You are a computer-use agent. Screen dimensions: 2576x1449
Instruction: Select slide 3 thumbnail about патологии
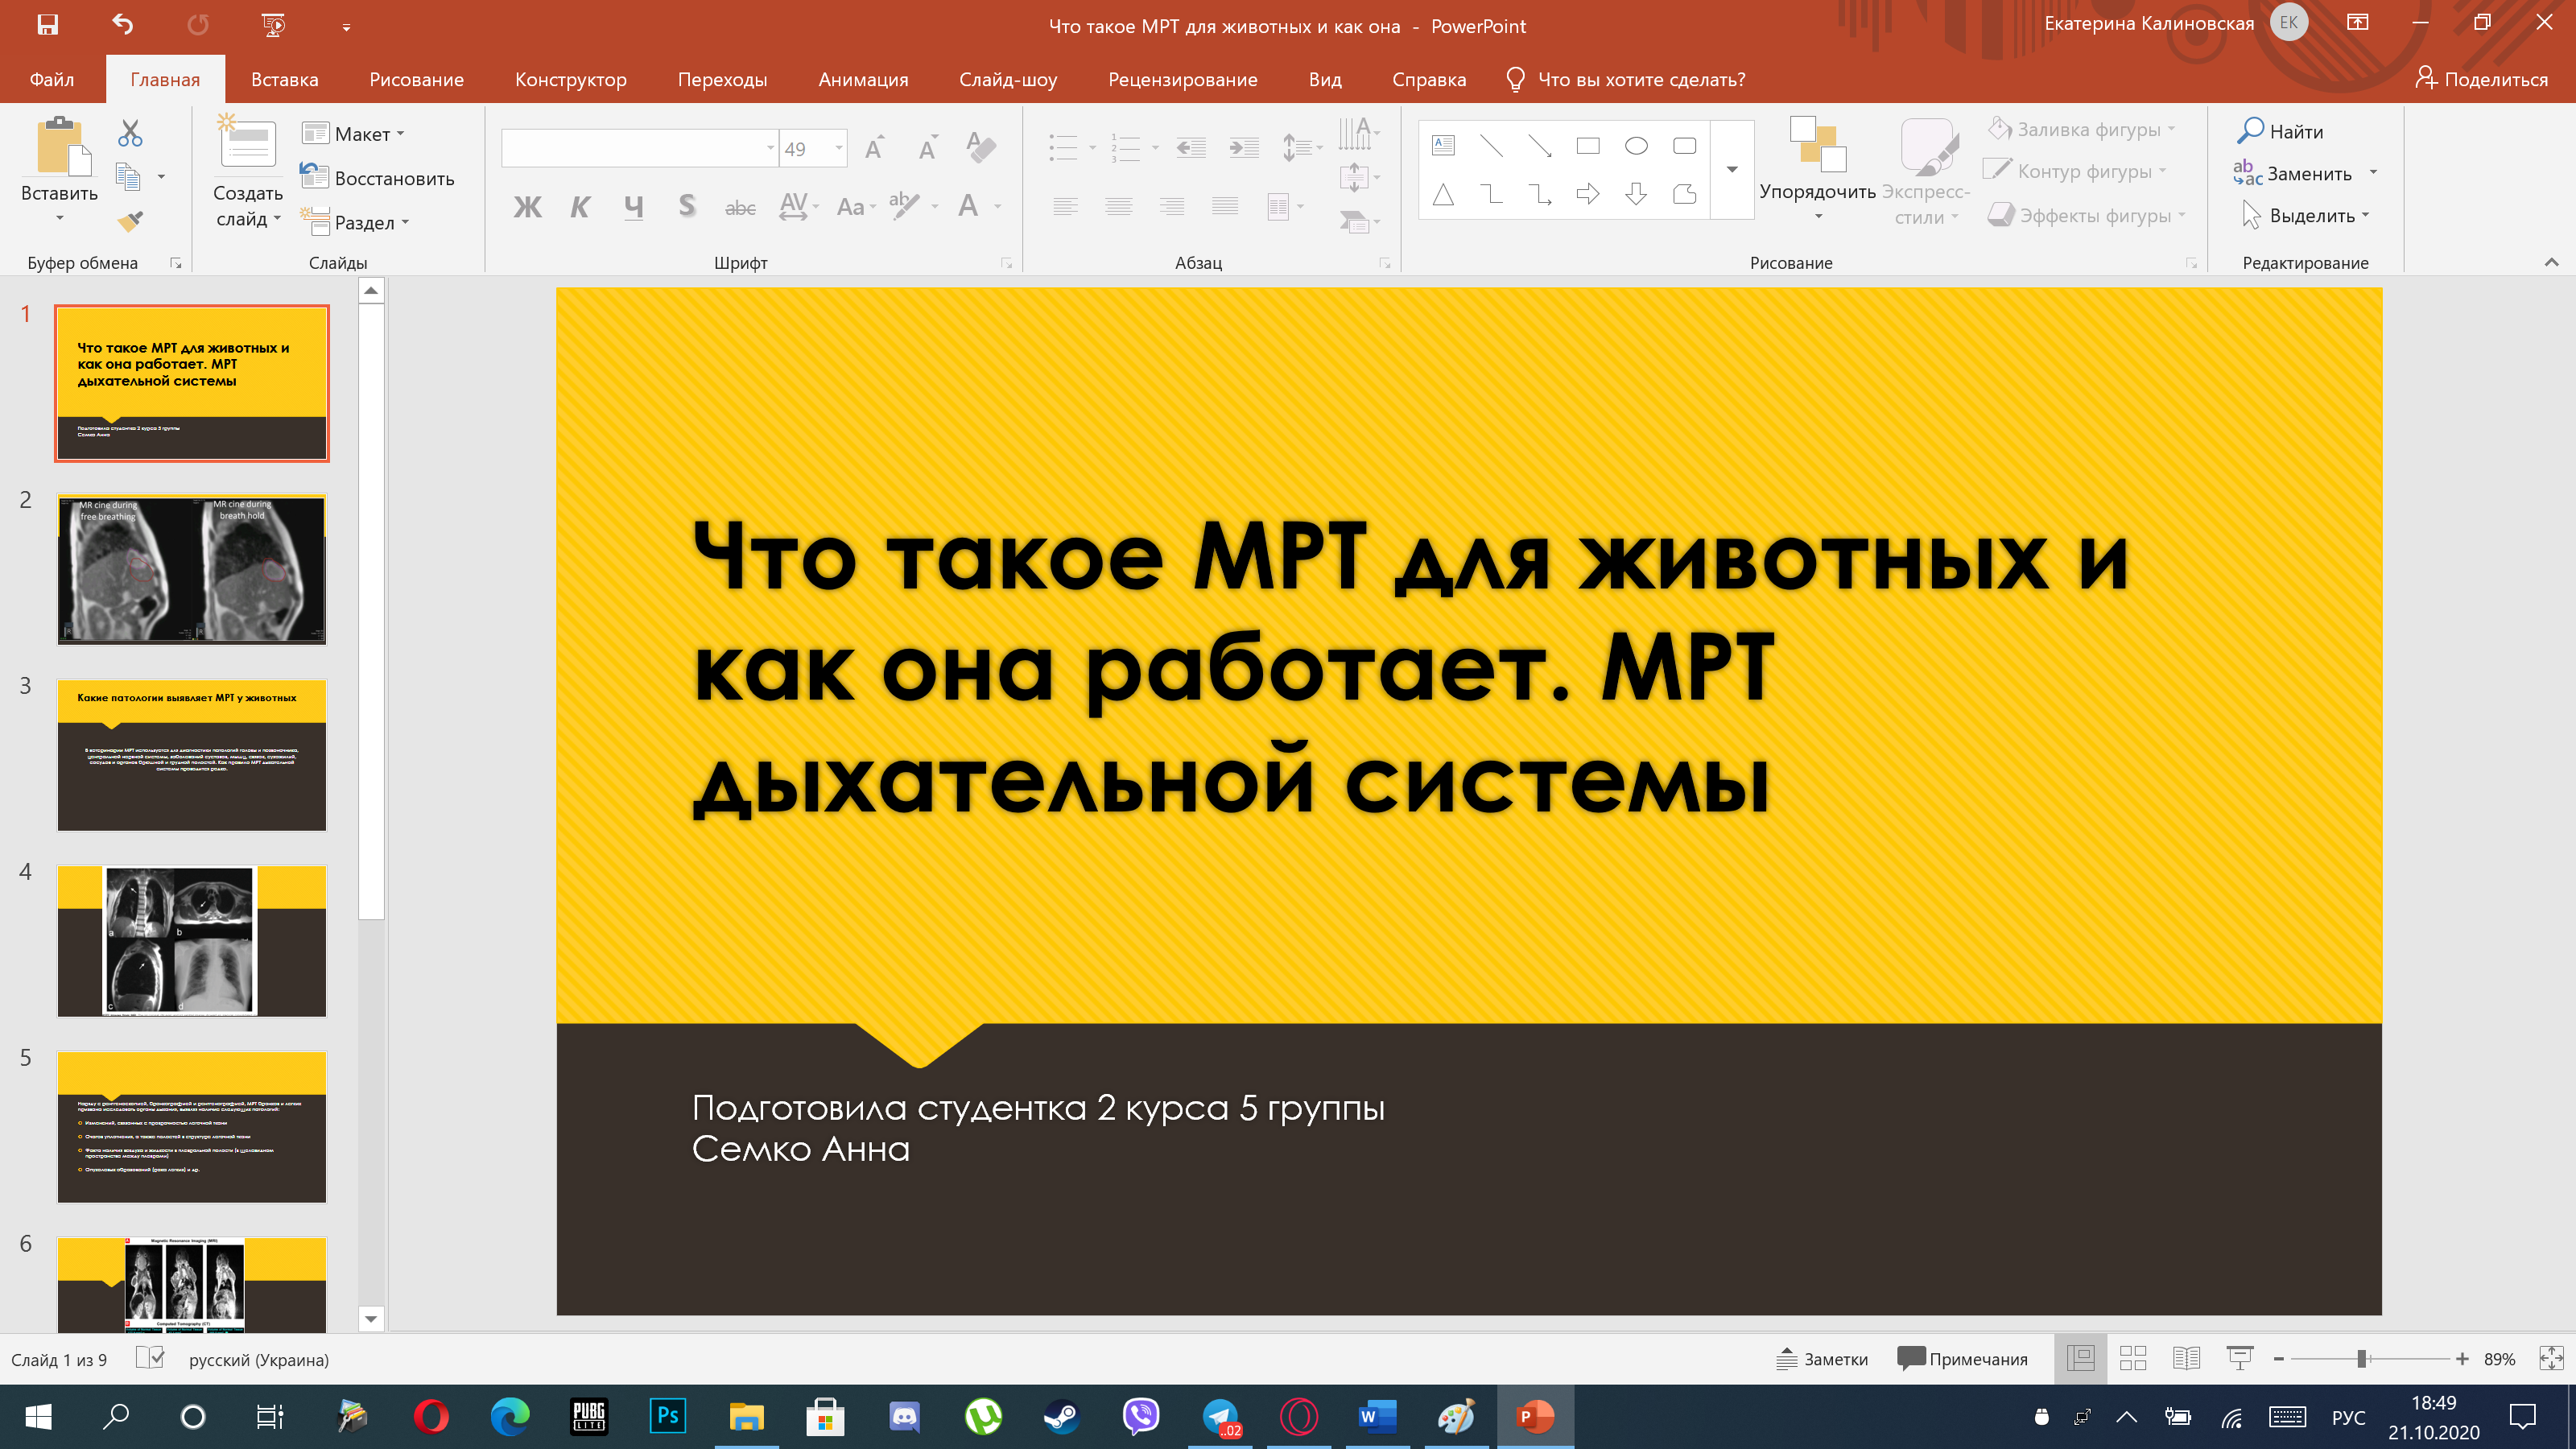click(x=192, y=755)
